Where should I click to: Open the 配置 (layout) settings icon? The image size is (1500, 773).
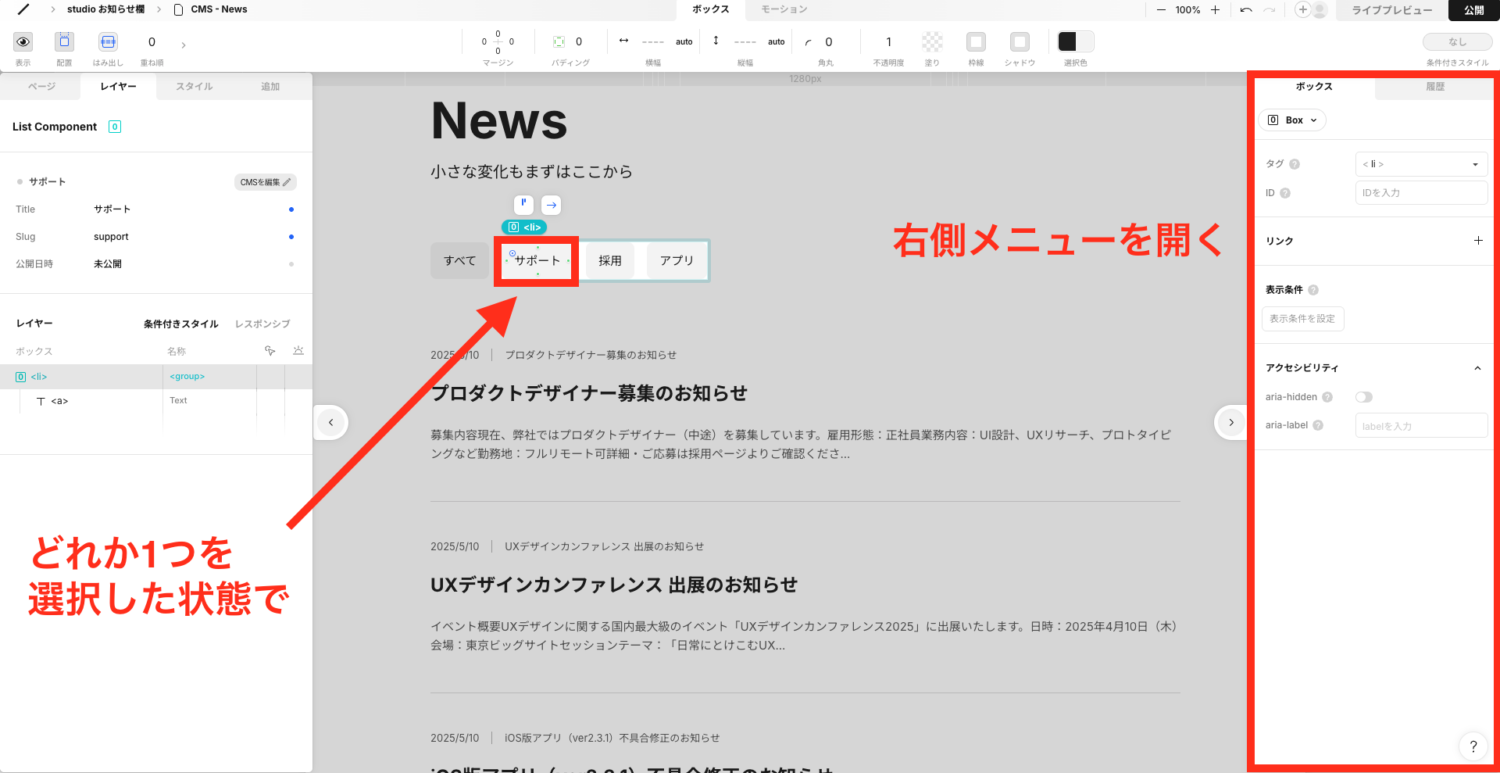[x=63, y=42]
